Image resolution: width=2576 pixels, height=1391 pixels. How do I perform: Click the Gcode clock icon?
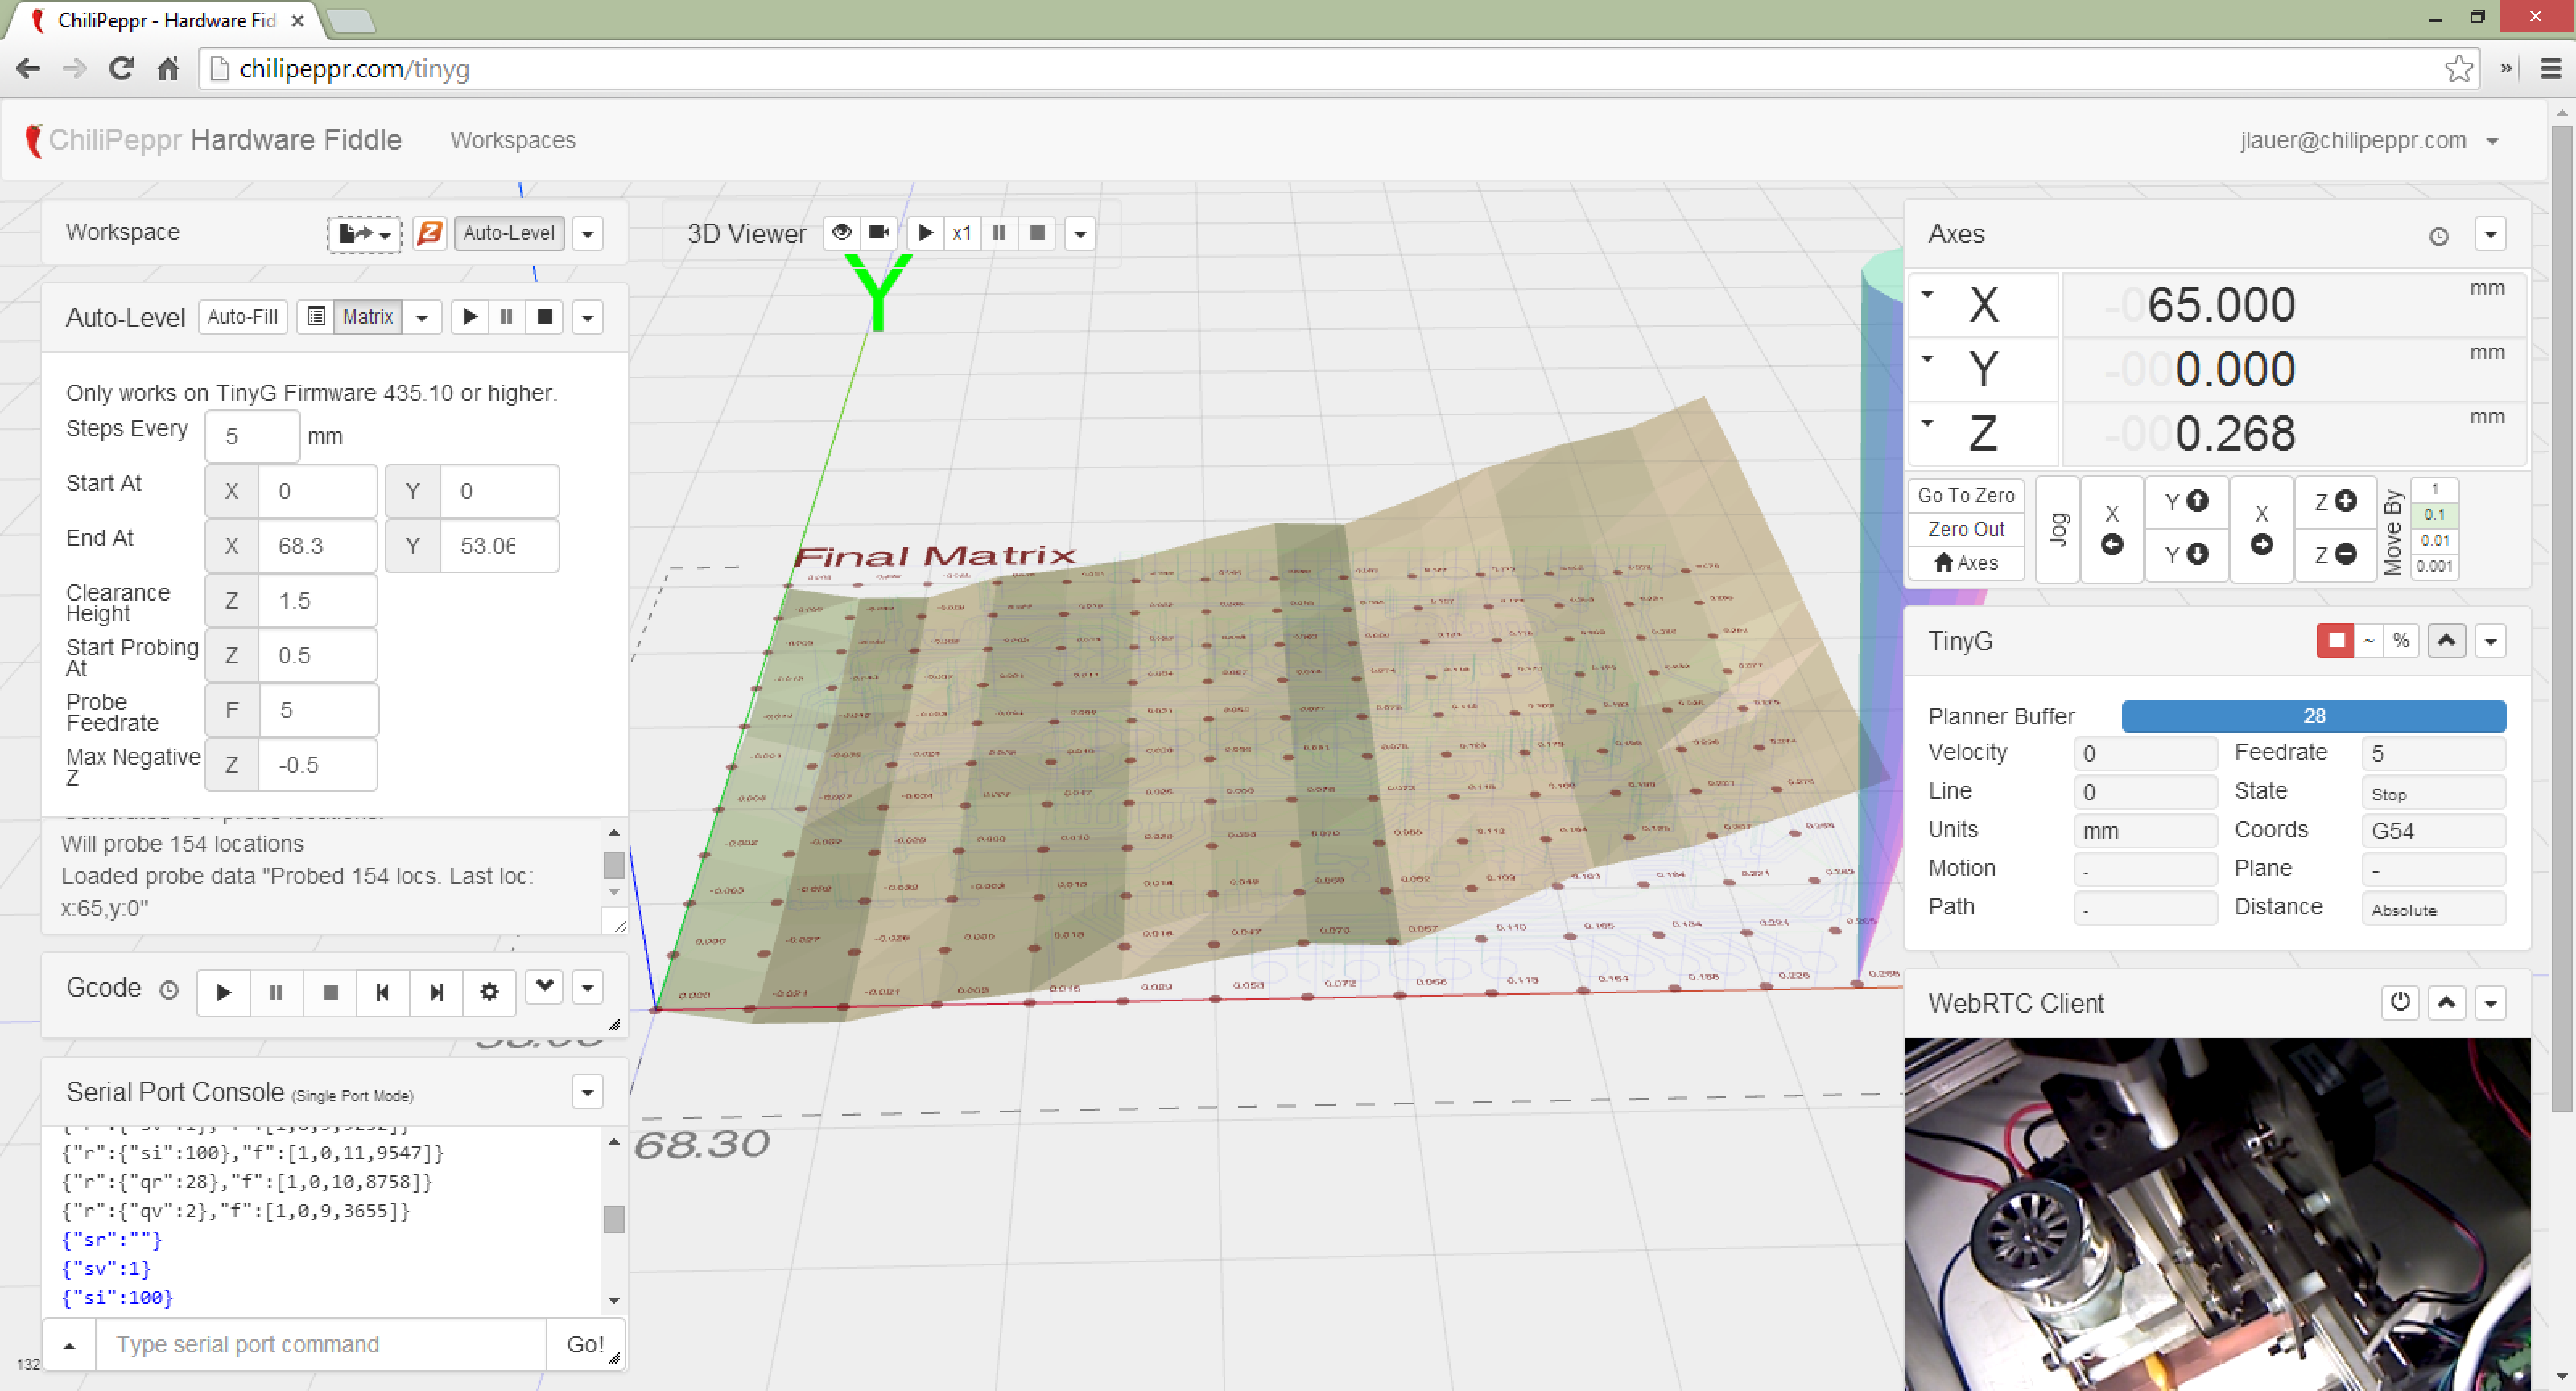tap(169, 989)
